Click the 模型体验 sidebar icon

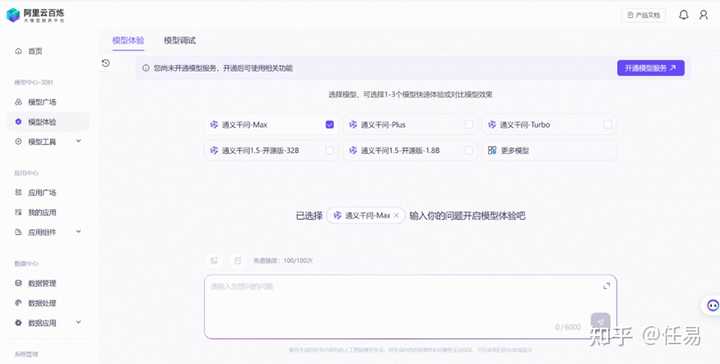(x=18, y=122)
